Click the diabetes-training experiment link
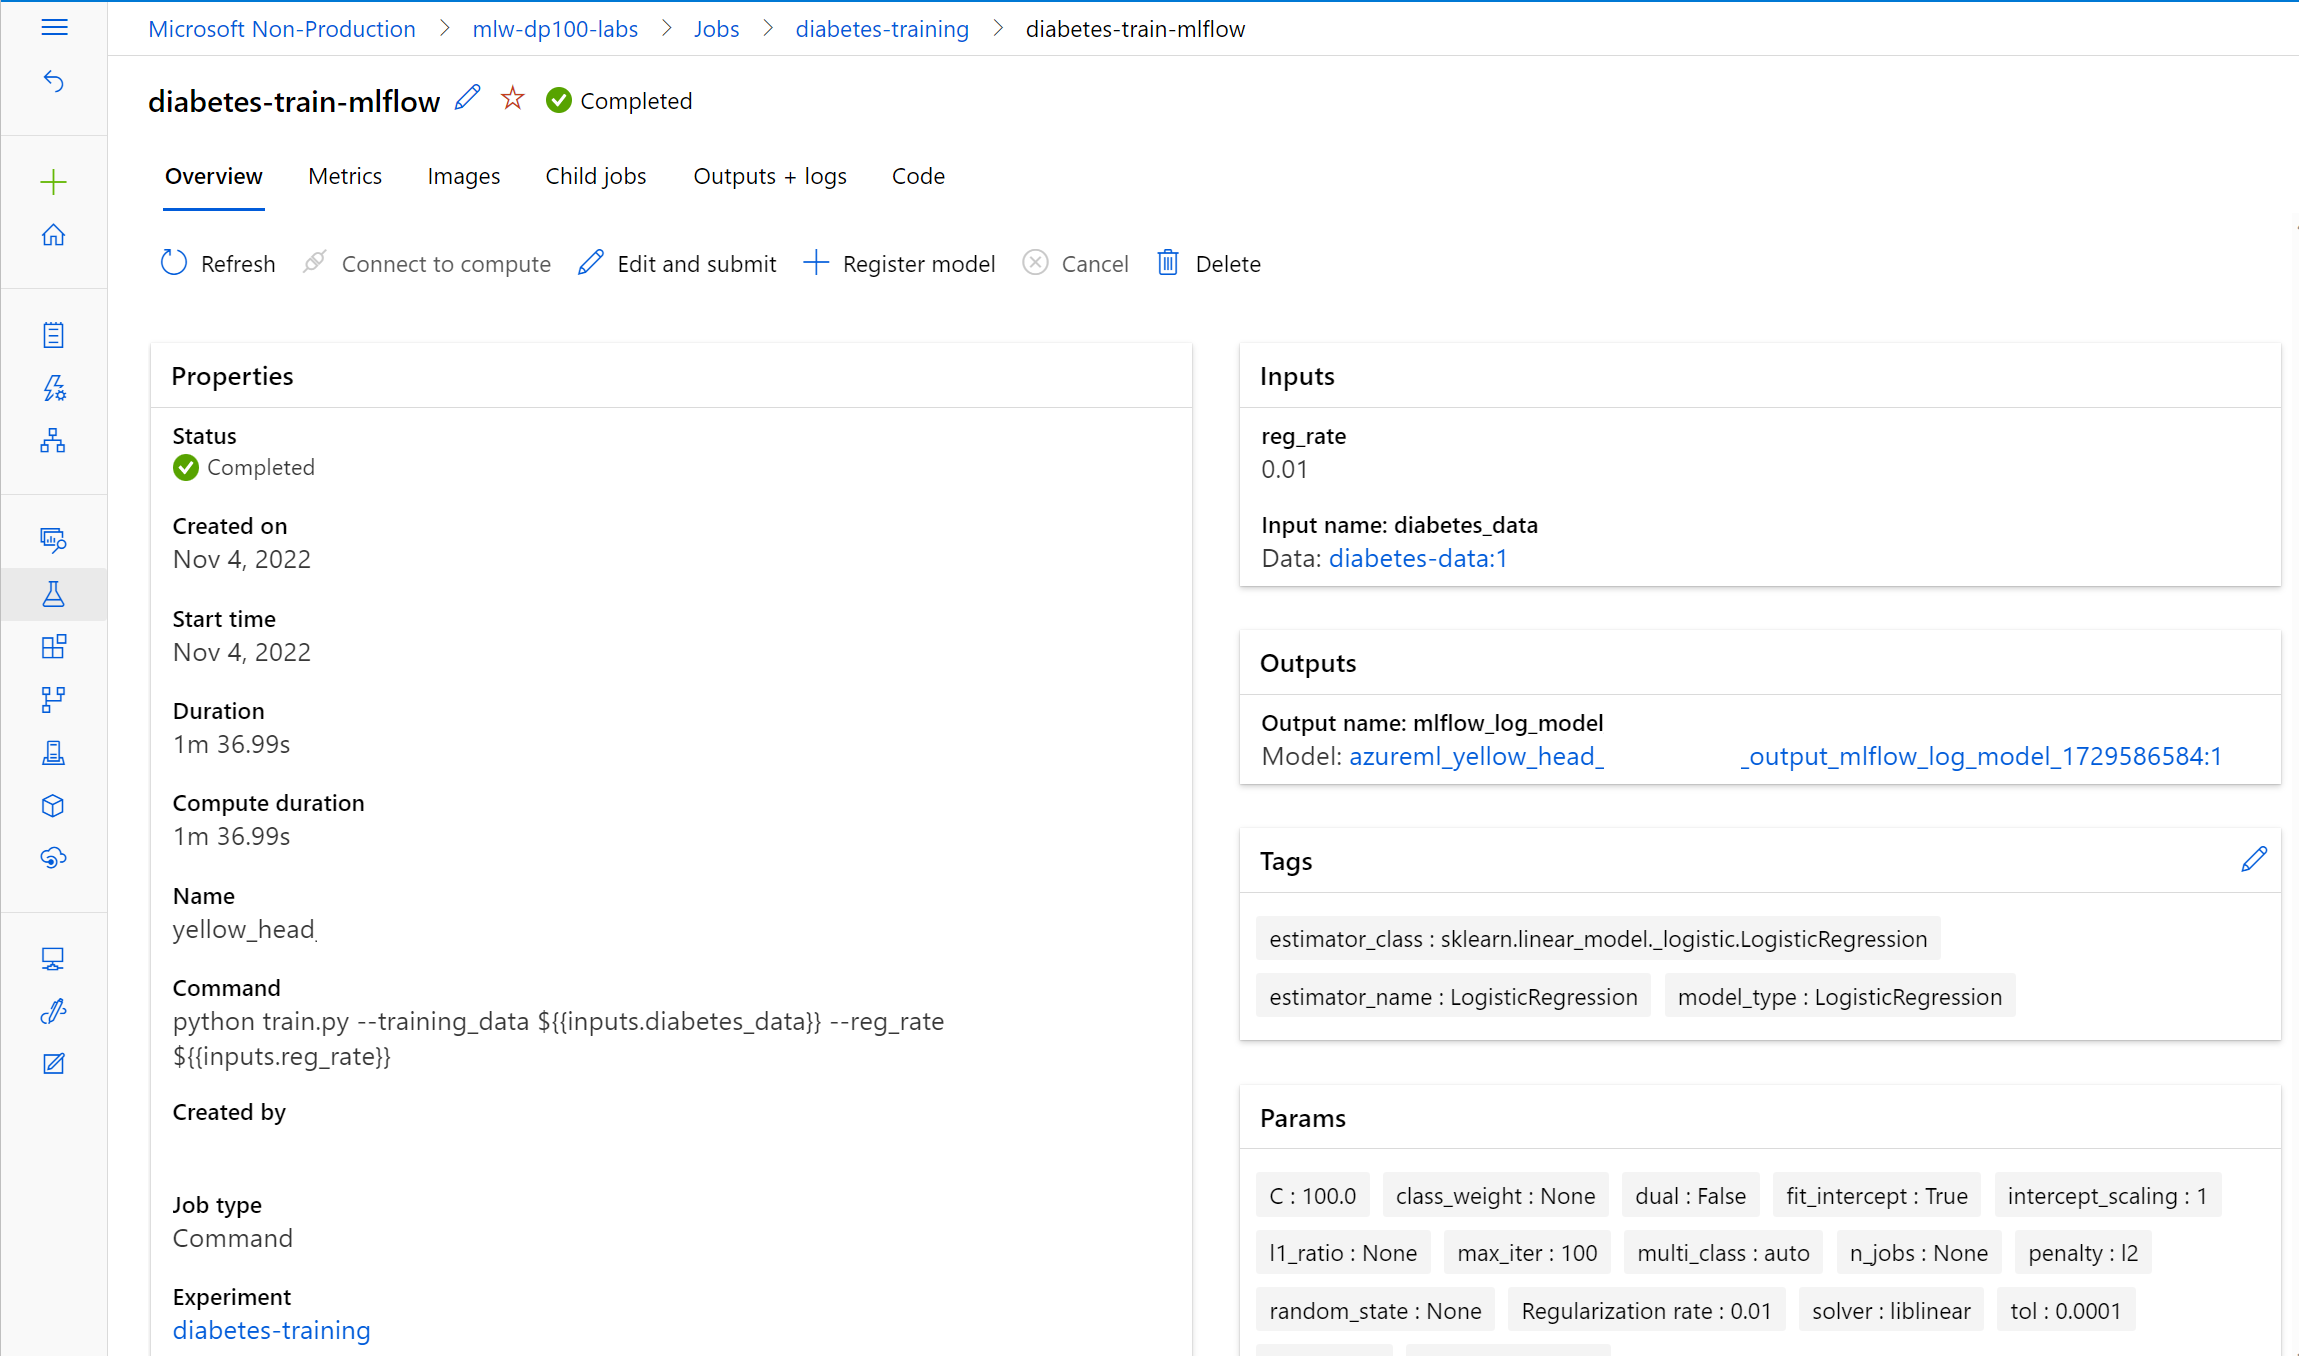Screen dimensions: 2299x1356 271,1330
